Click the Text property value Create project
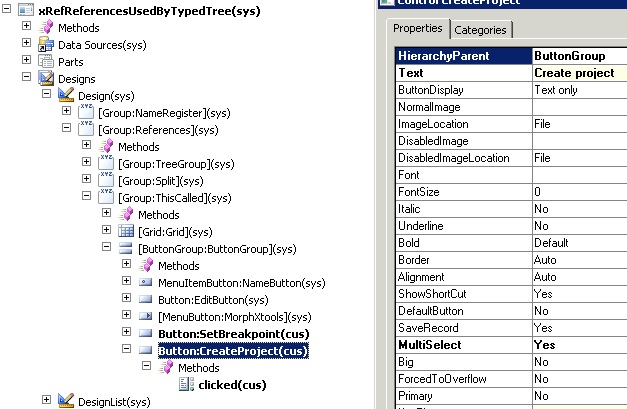The height and width of the screenshot is (409, 627). (579, 73)
